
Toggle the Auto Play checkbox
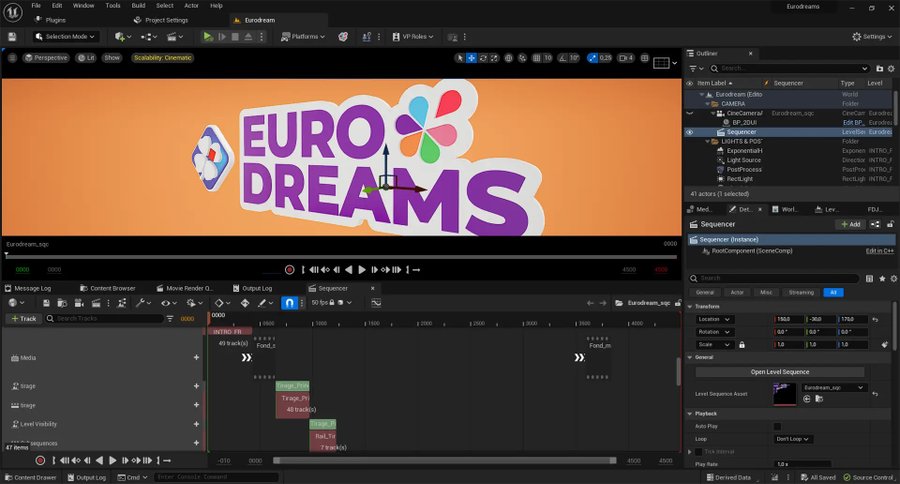tap(778, 426)
